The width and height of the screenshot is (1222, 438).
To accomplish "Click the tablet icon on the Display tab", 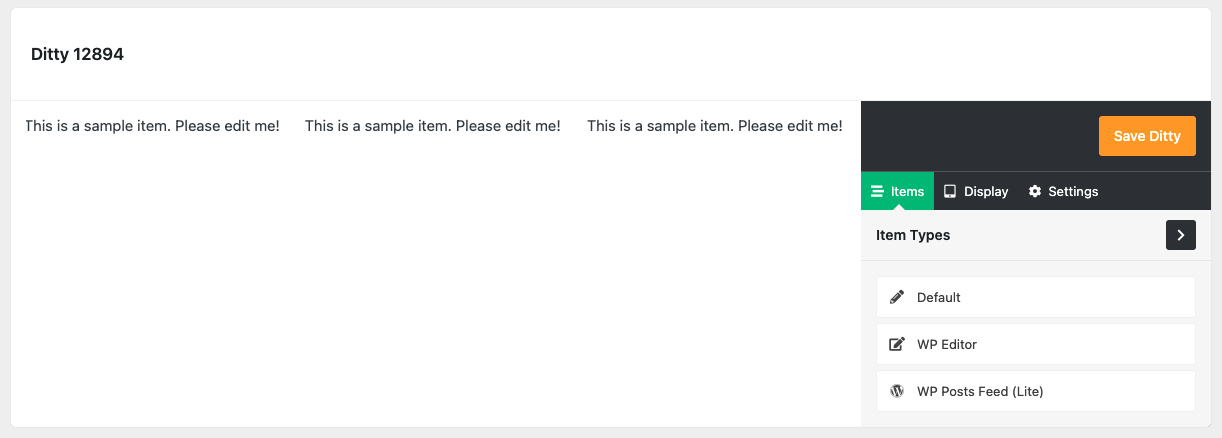I will point(950,191).
